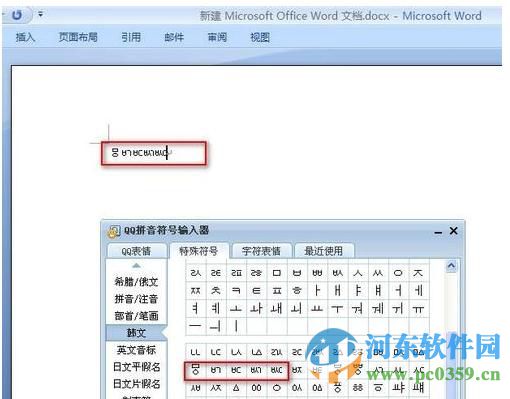
Task: Place the cursor in the document's Korean text line
Action: coord(141,153)
